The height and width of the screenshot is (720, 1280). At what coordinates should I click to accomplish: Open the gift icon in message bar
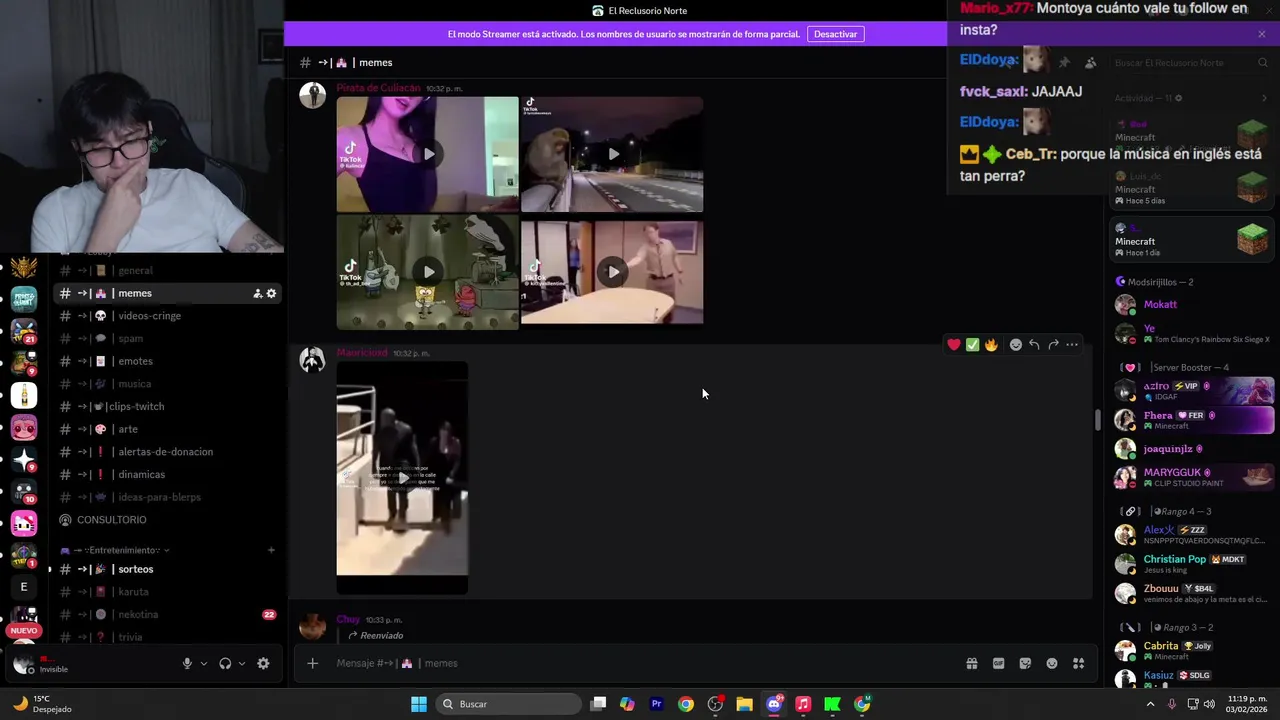click(971, 663)
